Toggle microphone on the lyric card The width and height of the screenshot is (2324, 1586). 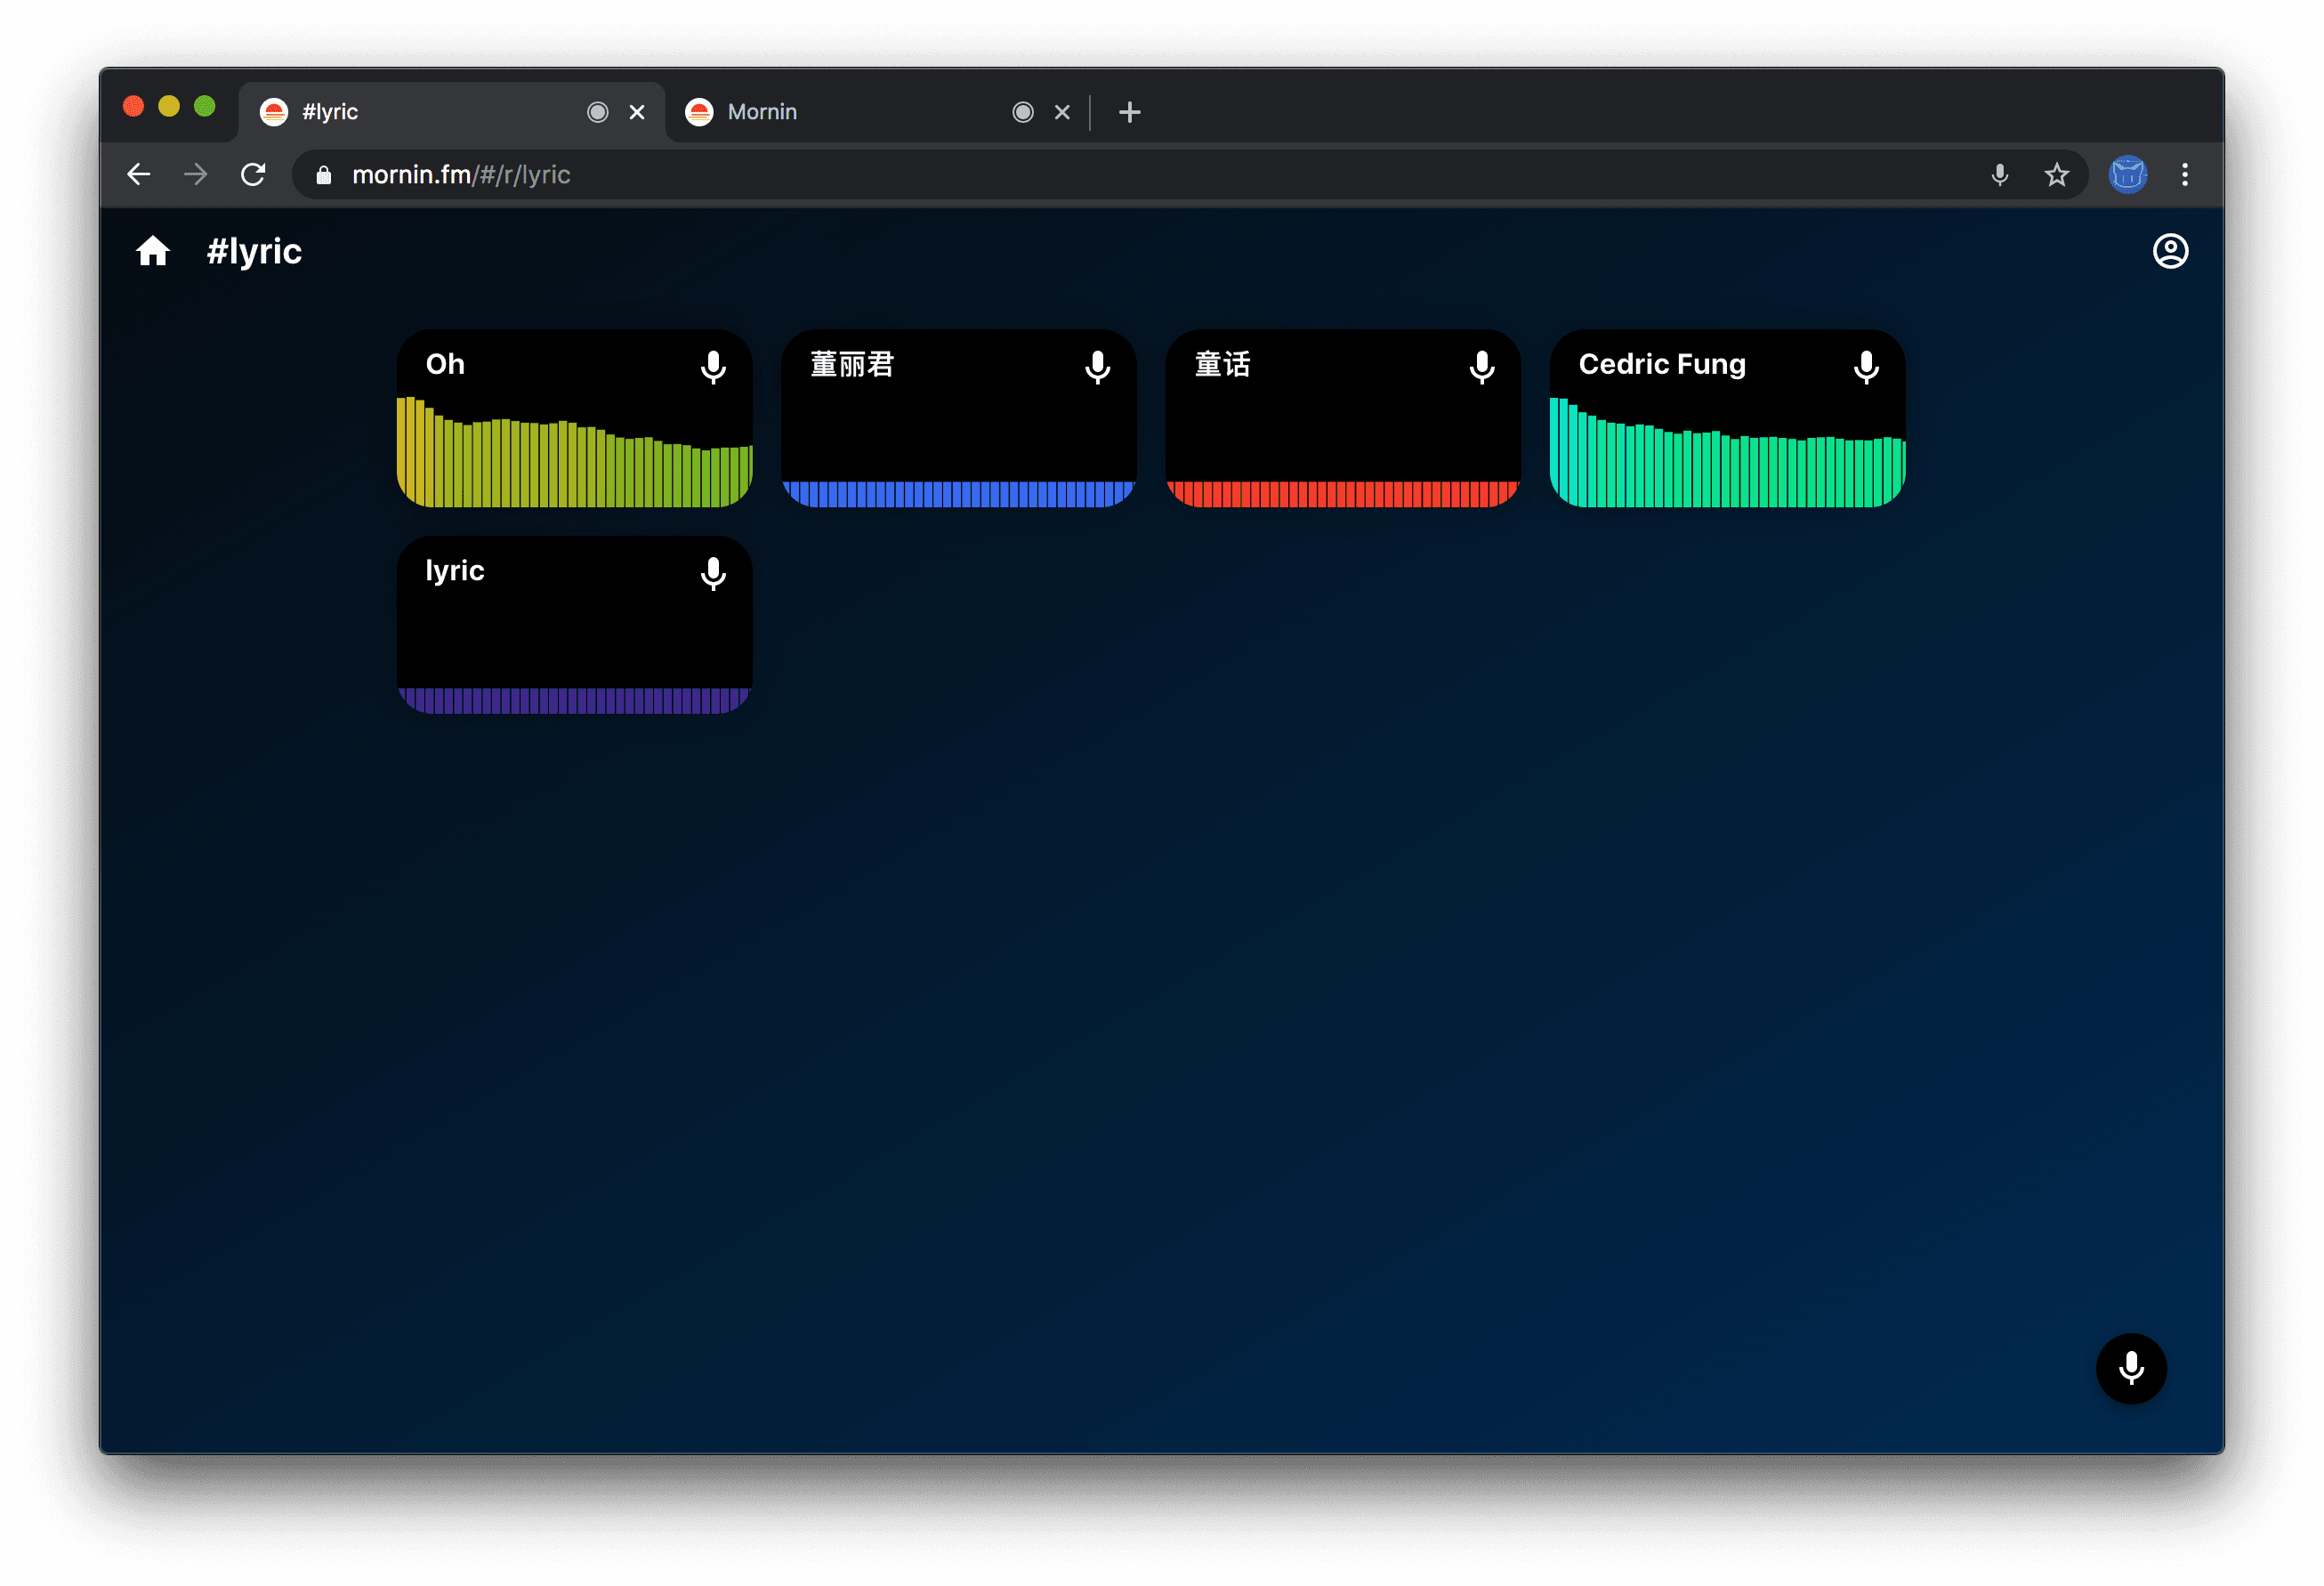[x=713, y=574]
